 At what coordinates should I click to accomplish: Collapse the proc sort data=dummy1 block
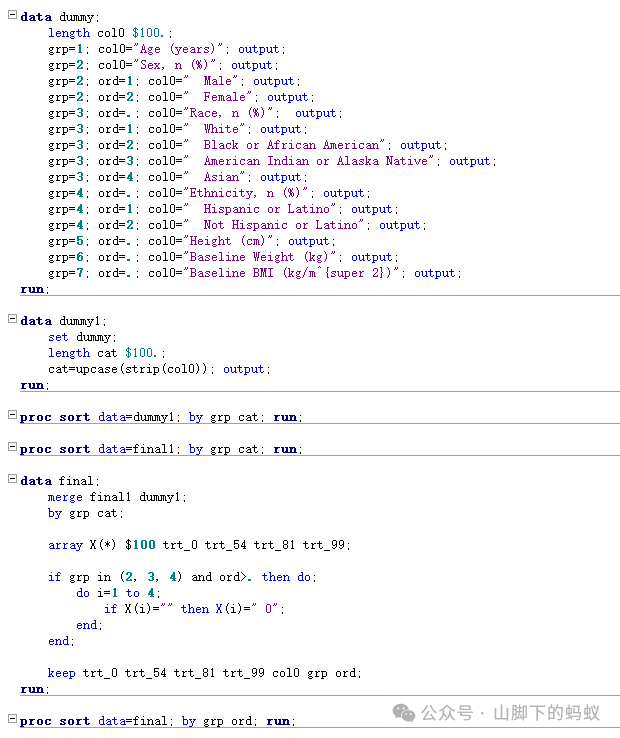coord(13,415)
